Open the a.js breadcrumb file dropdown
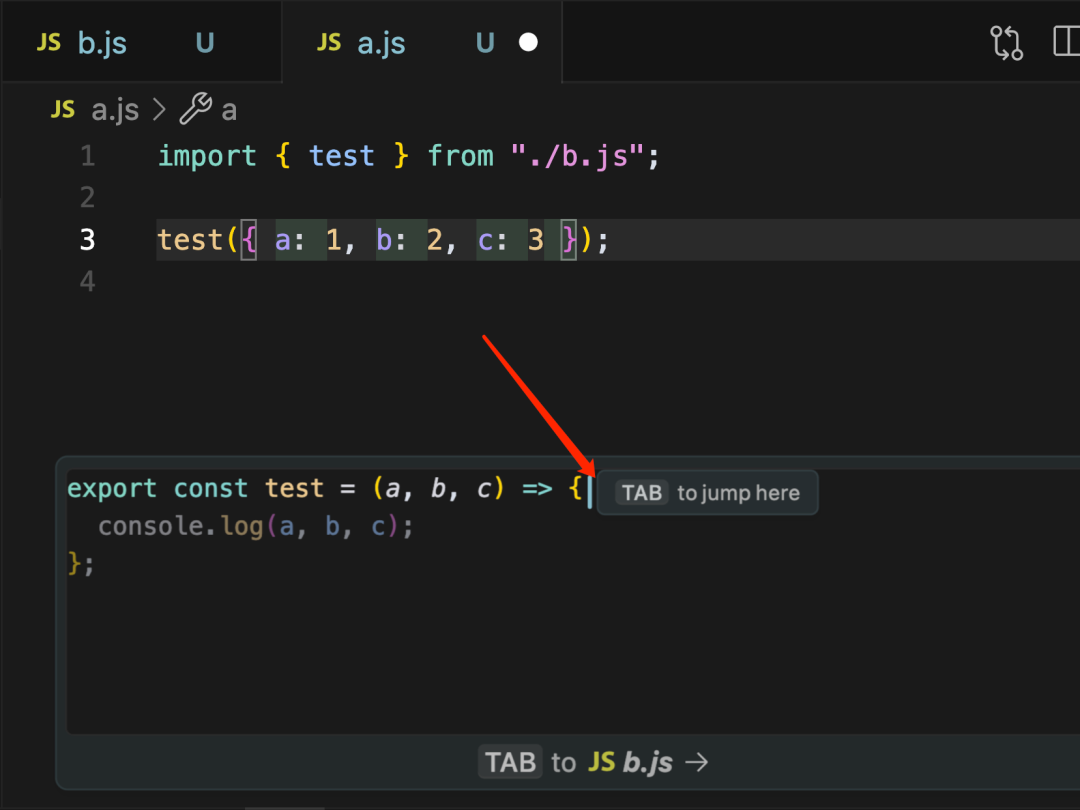Viewport: 1080px width, 810px height. click(115, 109)
